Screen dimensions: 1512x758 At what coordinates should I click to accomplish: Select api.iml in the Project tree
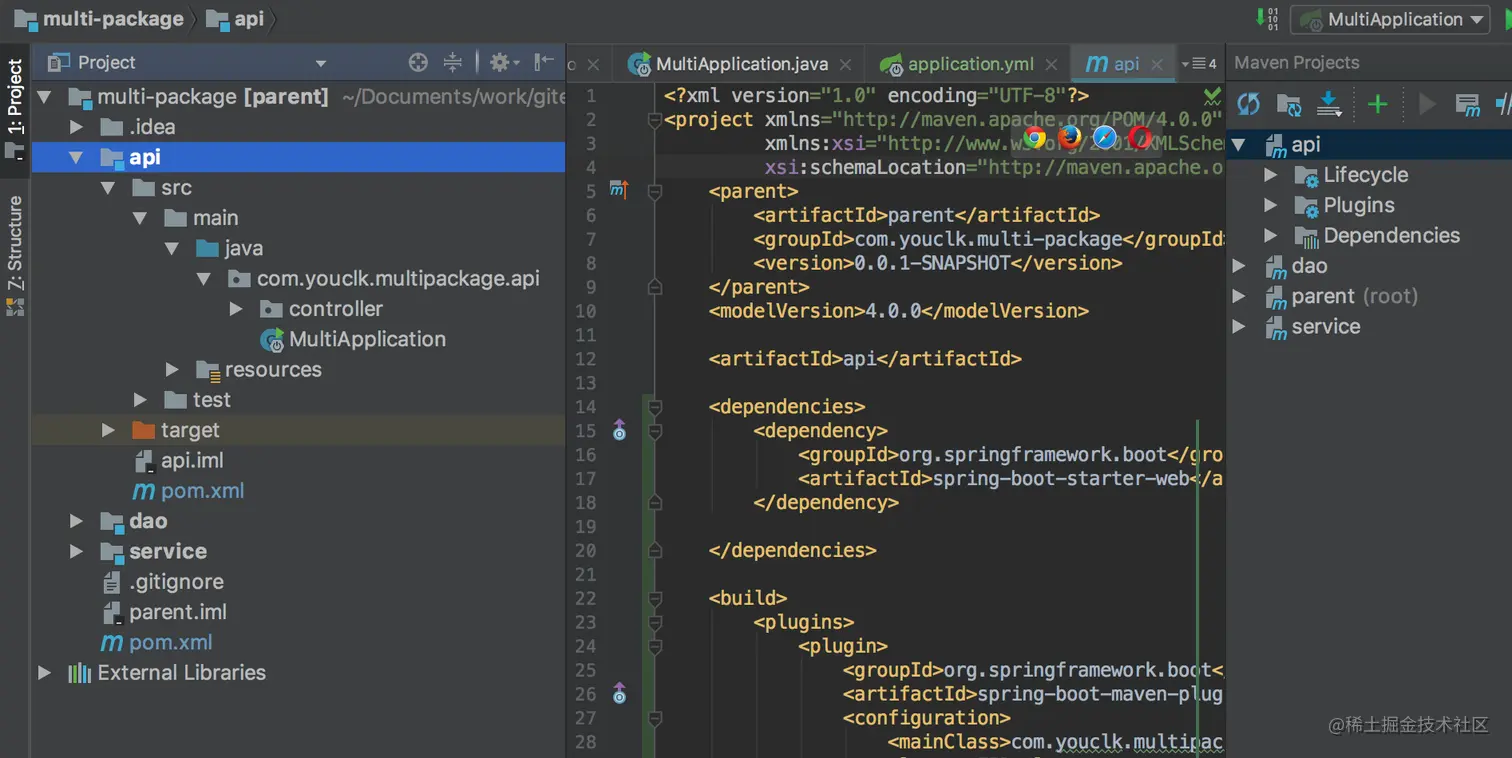179,461
